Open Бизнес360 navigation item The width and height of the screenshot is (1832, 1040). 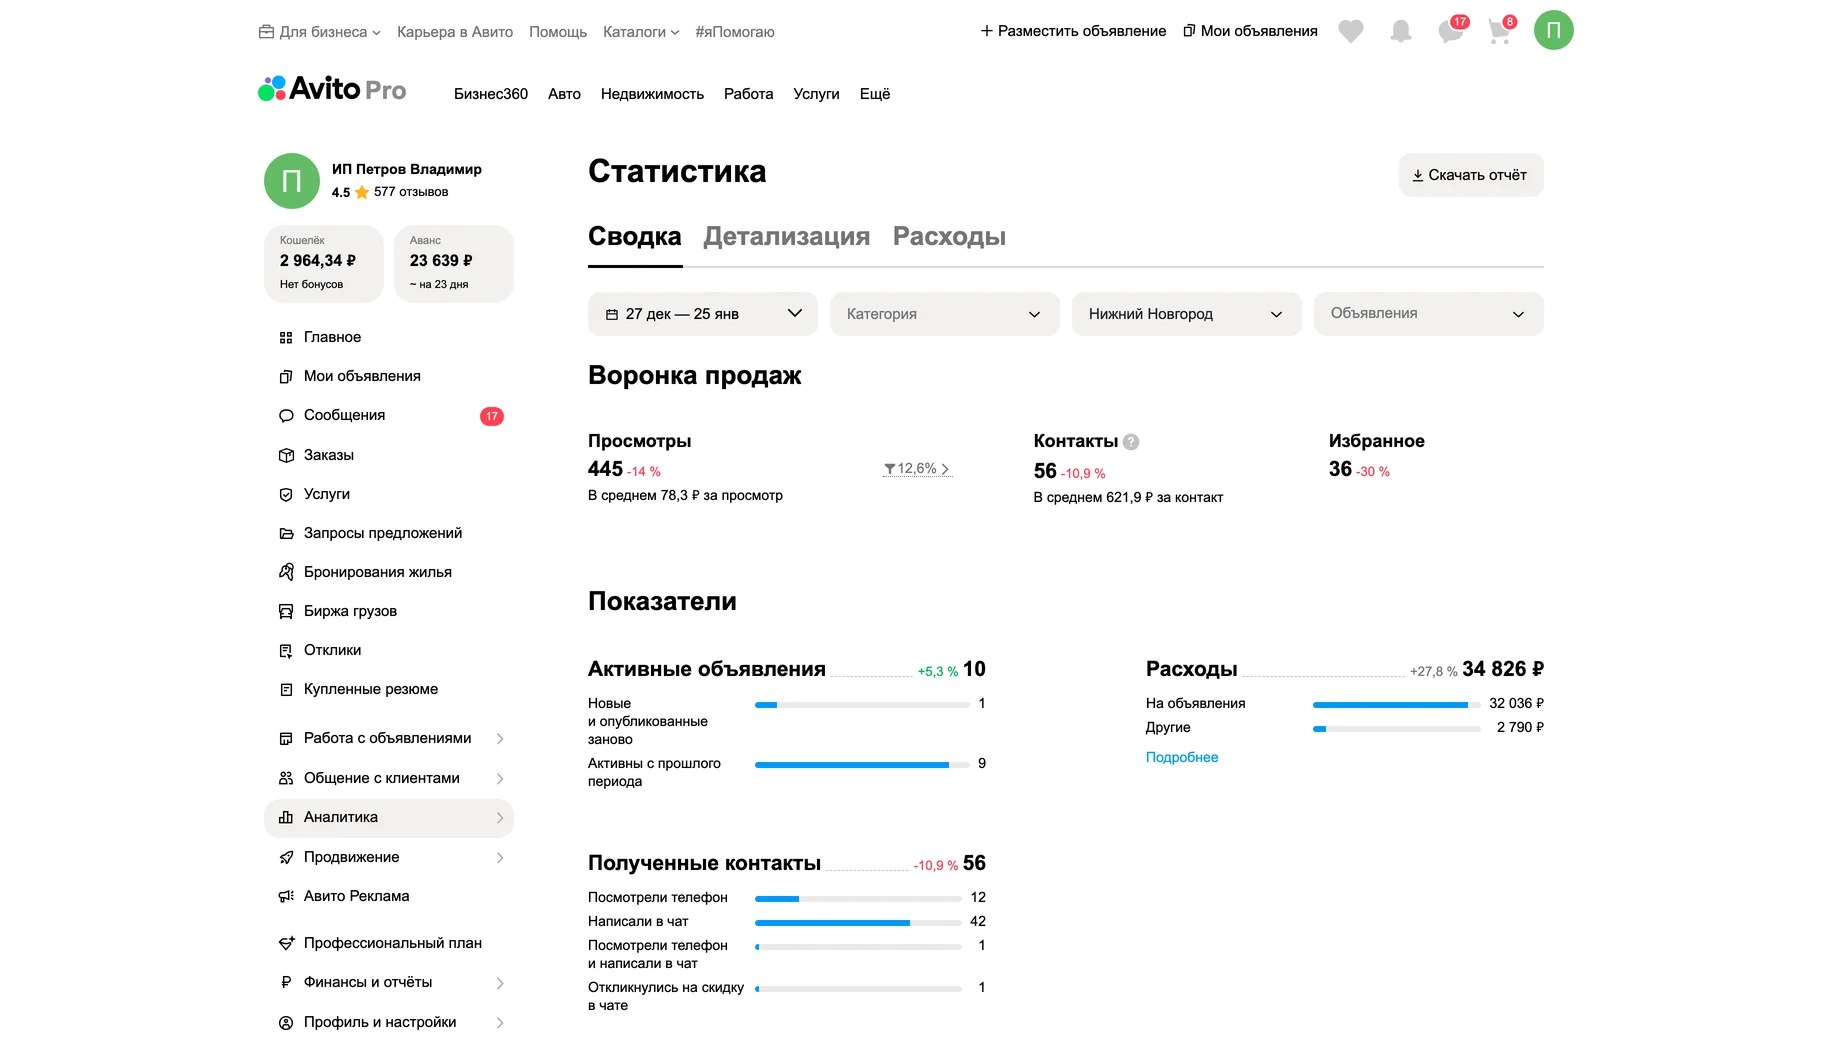pyautogui.click(x=491, y=94)
